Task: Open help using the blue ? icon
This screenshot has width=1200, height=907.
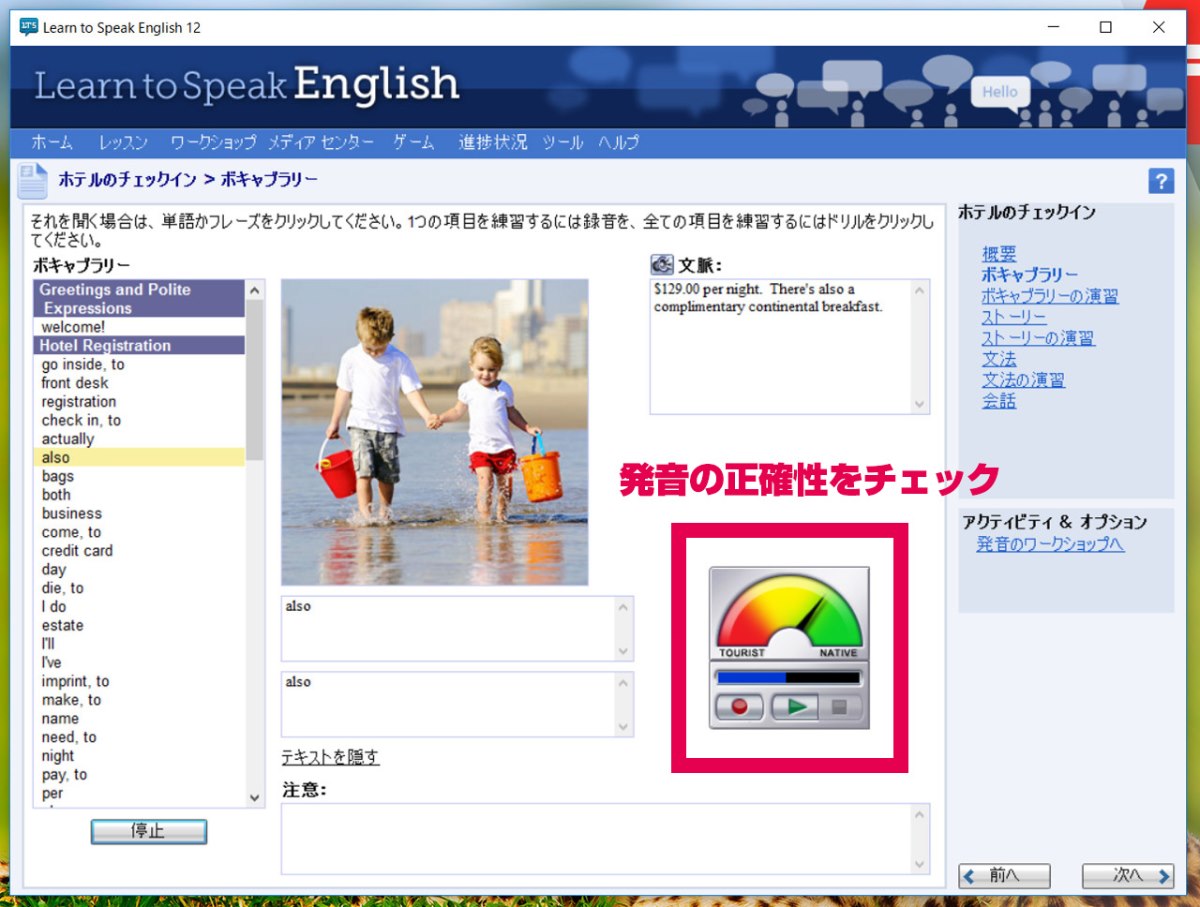Action: coord(1161,180)
